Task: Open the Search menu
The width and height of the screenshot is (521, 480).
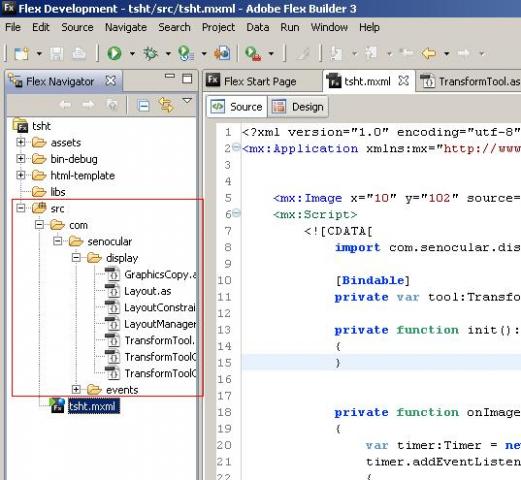Action: [174, 27]
